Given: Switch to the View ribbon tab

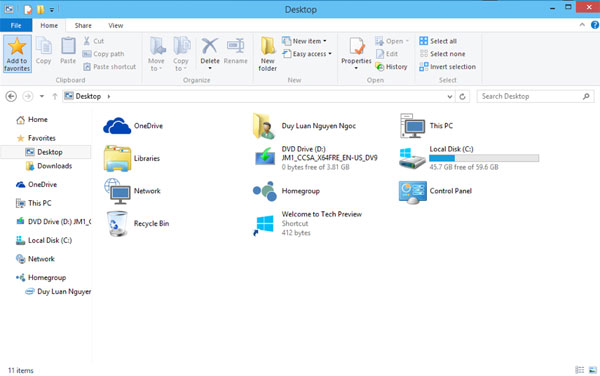Looking at the screenshot, I should point(116,26).
